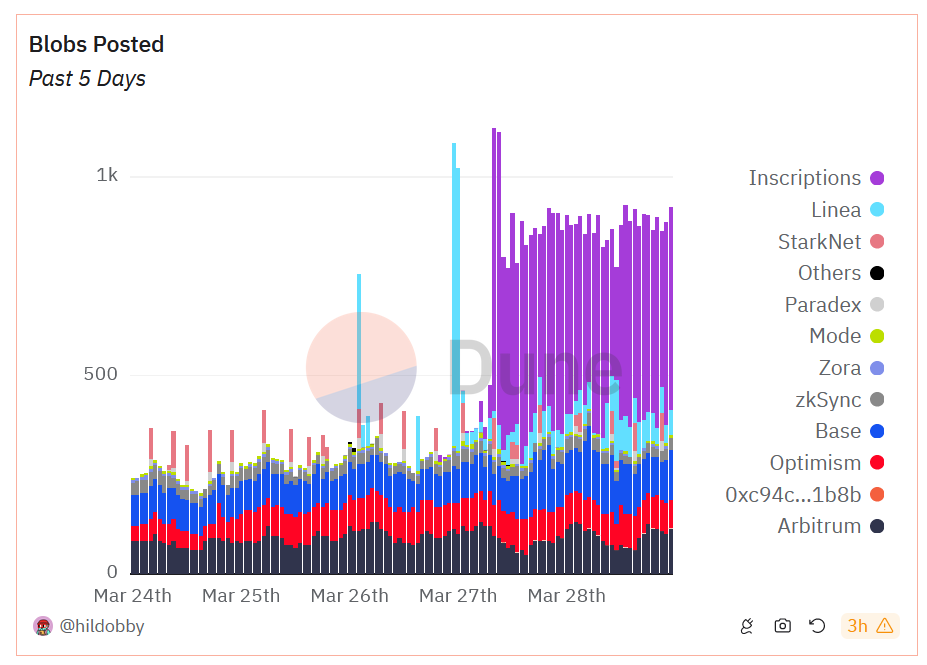Click the plug icon in the footer toolbar
Image resolution: width=927 pixels, height=665 pixels.
click(x=747, y=626)
